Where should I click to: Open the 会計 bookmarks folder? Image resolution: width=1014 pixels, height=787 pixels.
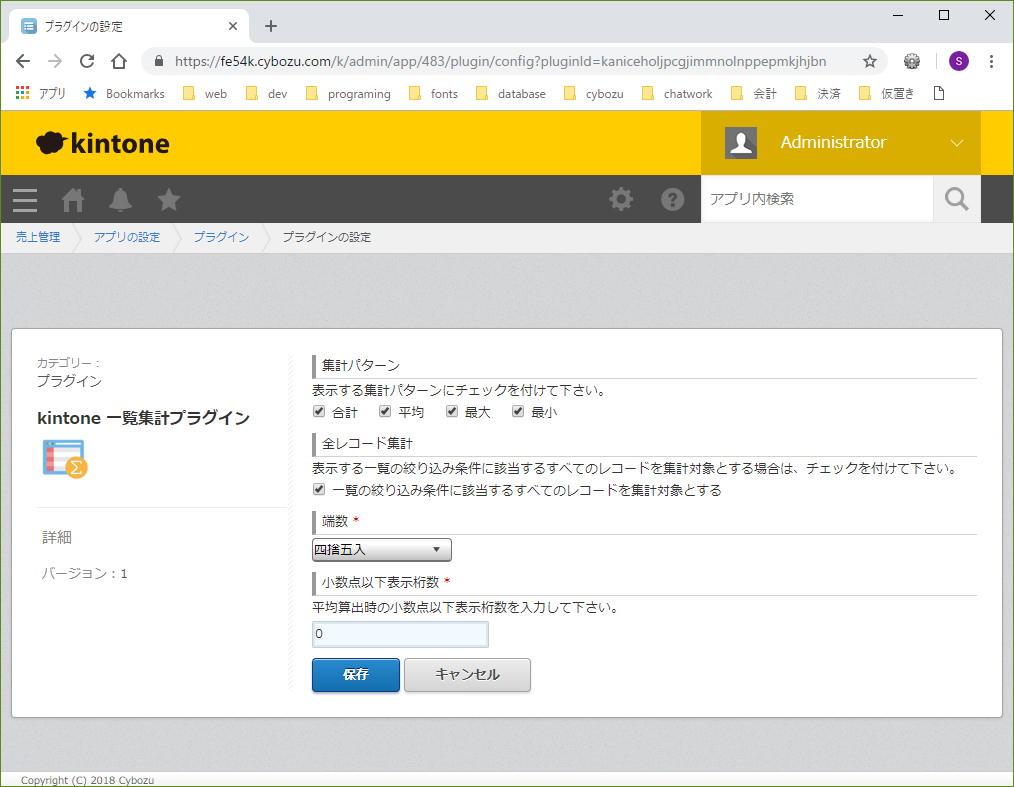(x=754, y=94)
